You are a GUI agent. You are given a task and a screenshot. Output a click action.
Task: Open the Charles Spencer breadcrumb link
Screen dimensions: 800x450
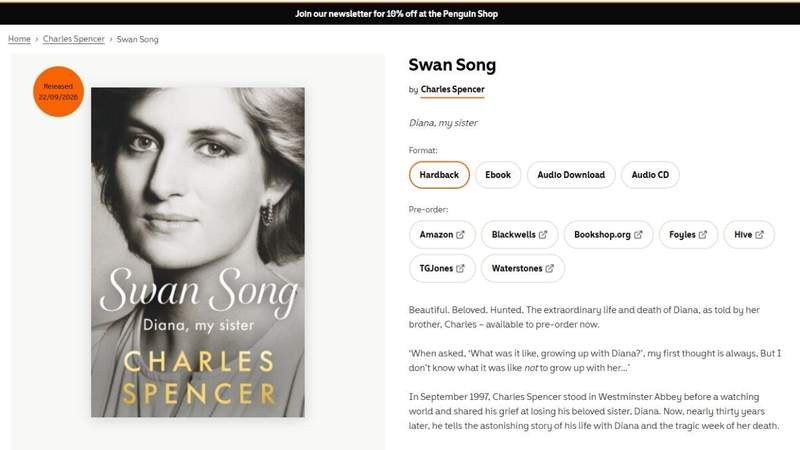click(x=73, y=39)
